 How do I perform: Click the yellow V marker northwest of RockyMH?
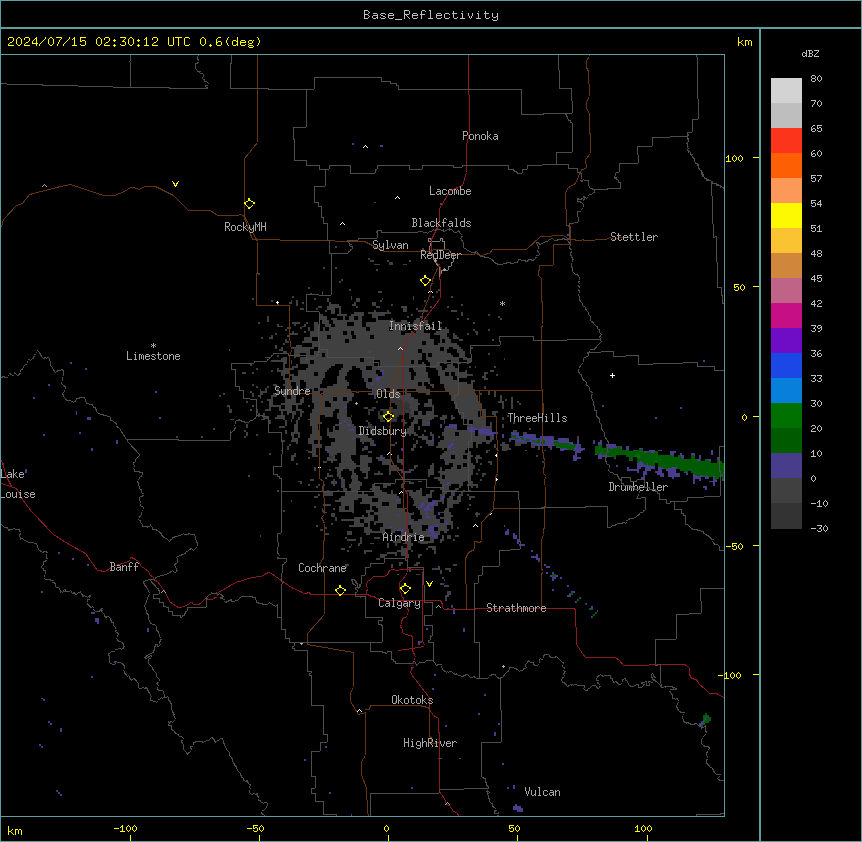pos(175,184)
